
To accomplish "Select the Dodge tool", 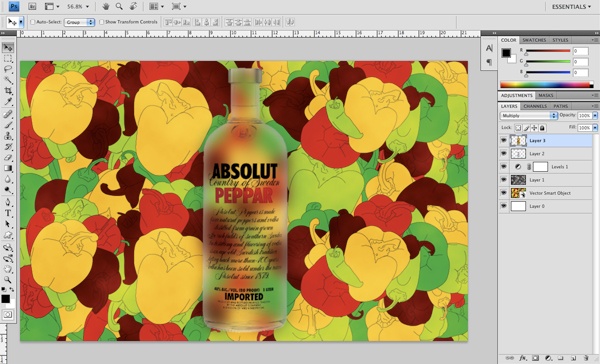I will (8, 189).
